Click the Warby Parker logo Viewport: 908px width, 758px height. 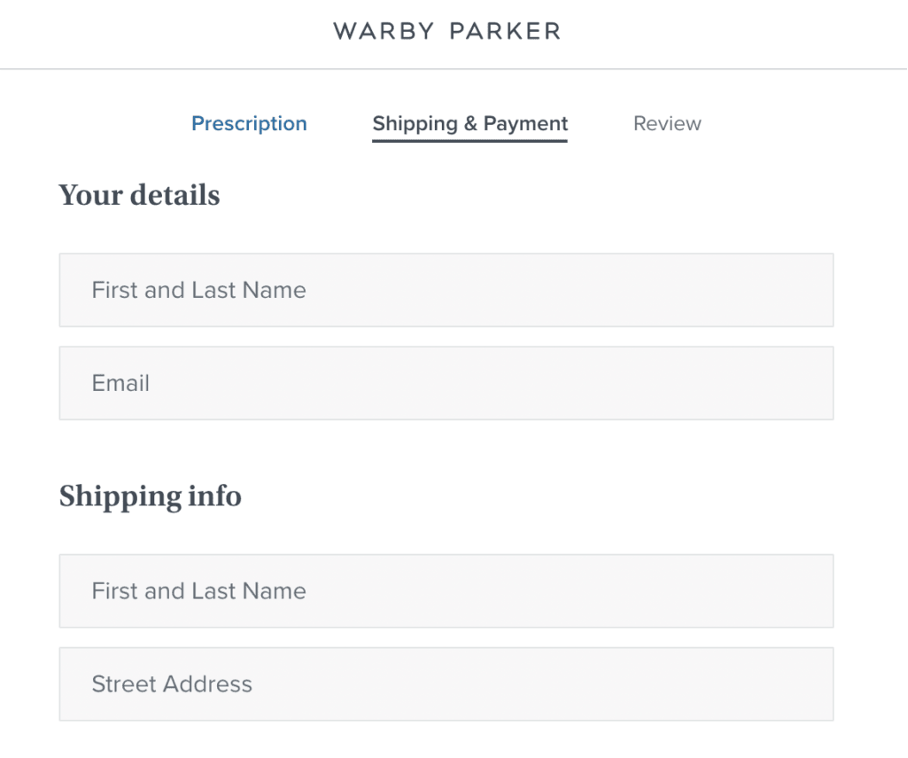coord(446,31)
